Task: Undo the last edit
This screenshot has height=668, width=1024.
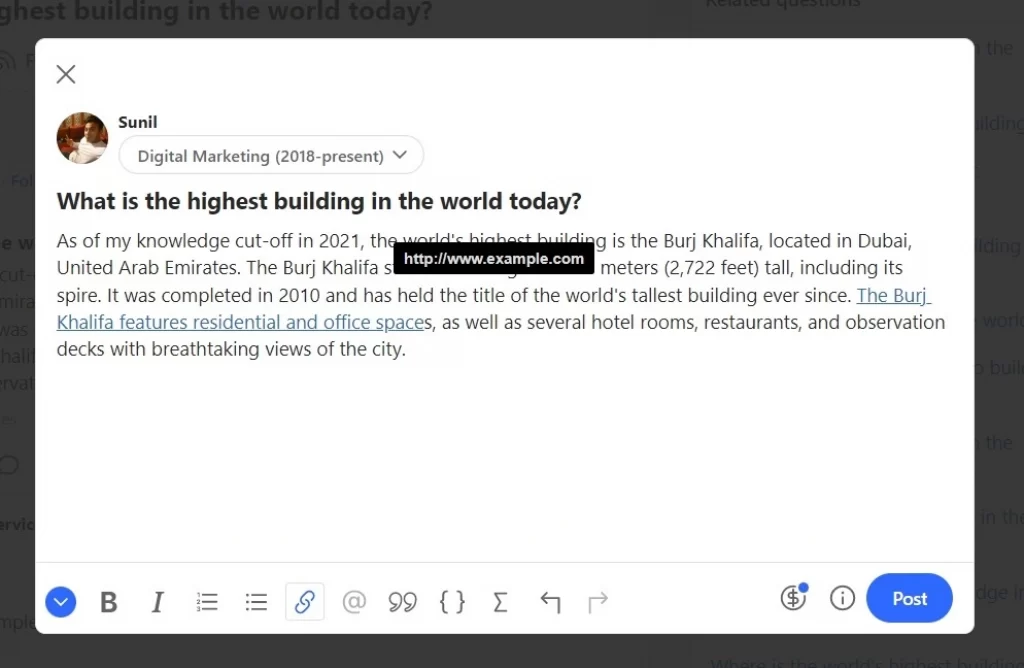Action: (x=550, y=601)
